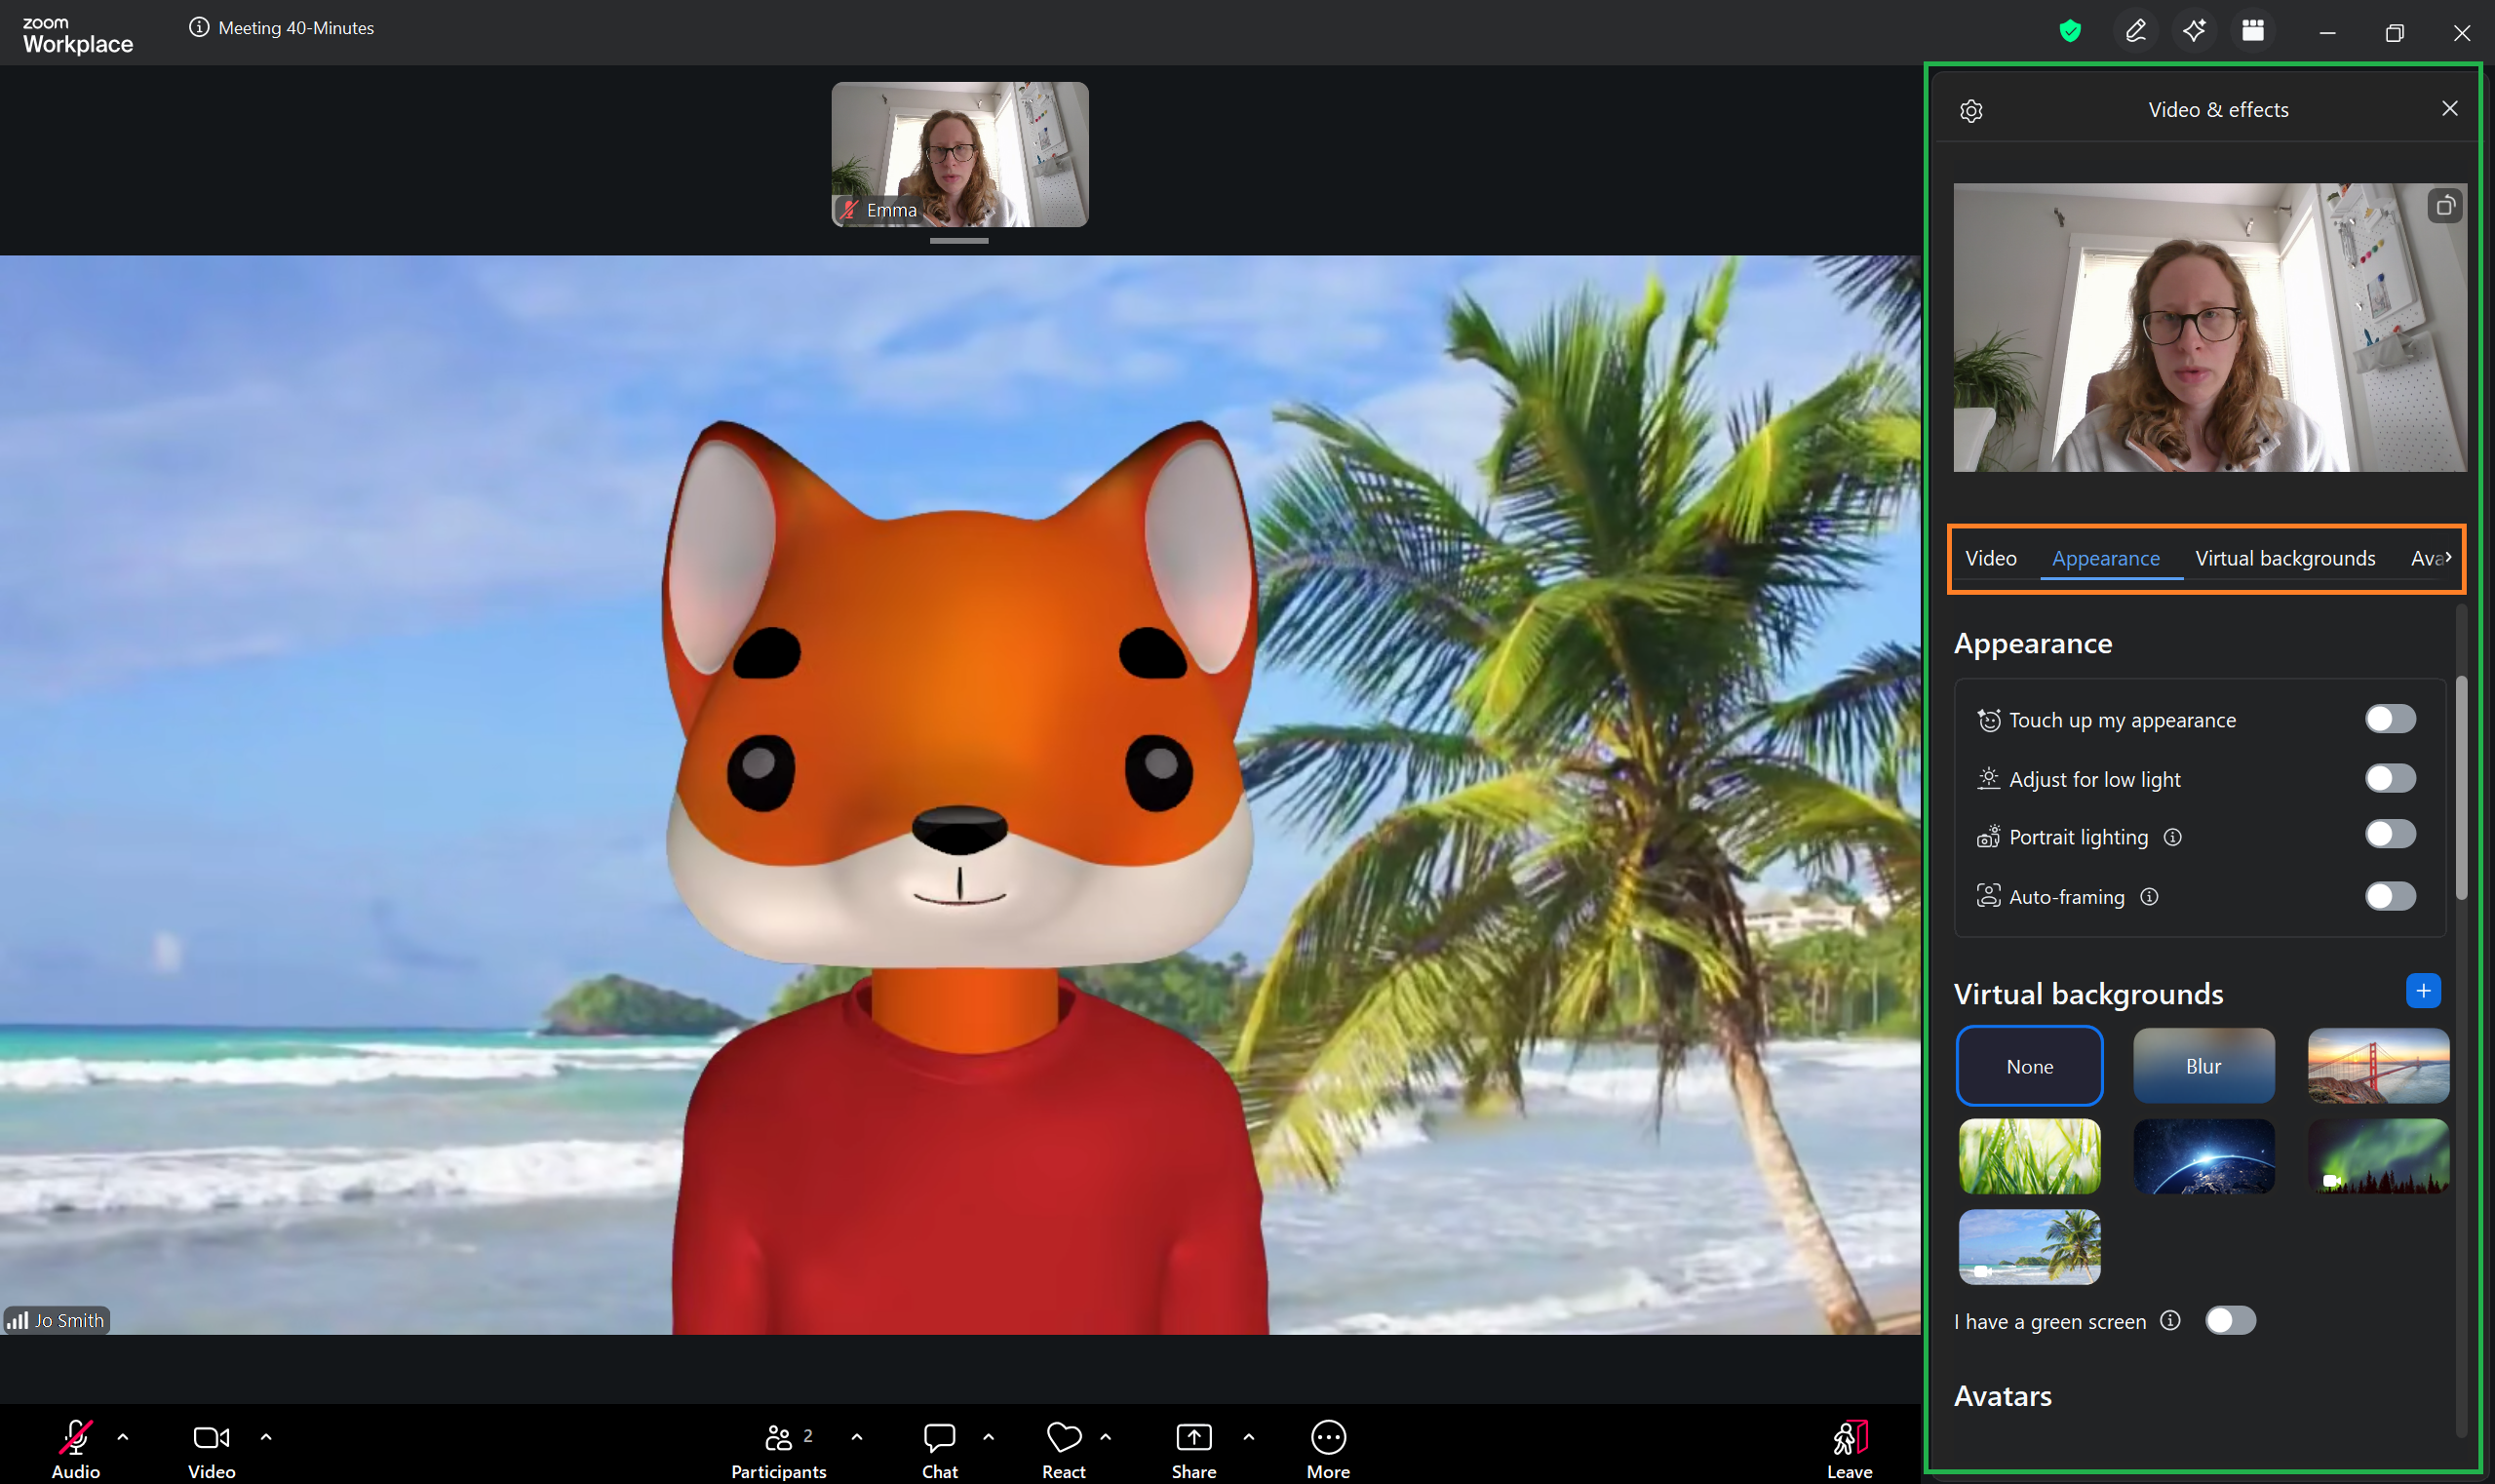Click the Zoom Workplace logo
This screenshot has width=2495, height=1484.
click(78, 35)
